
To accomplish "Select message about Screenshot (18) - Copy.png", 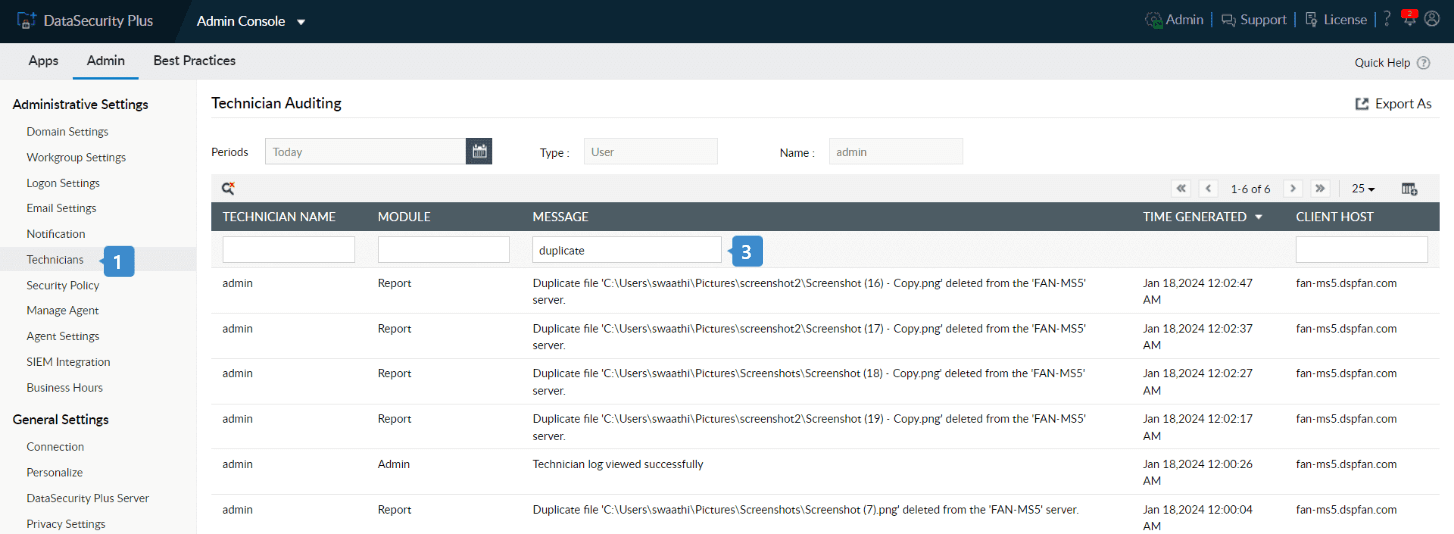I will tap(809, 381).
